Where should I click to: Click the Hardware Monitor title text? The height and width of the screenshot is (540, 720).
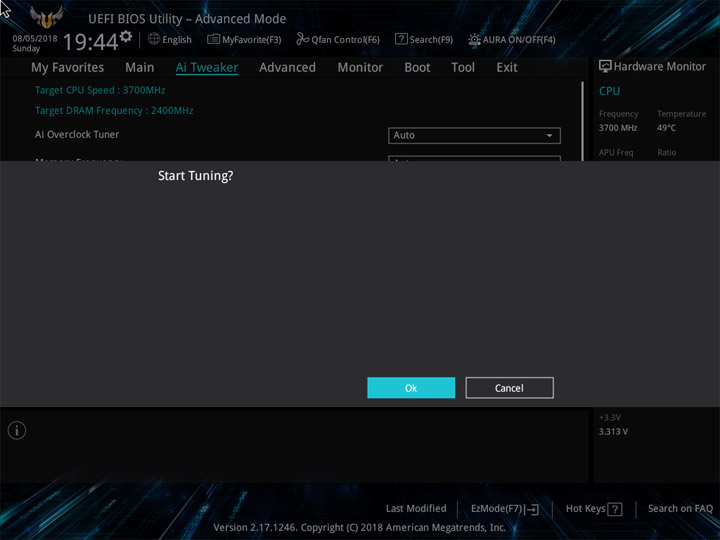pyautogui.click(x=660, y=67)
